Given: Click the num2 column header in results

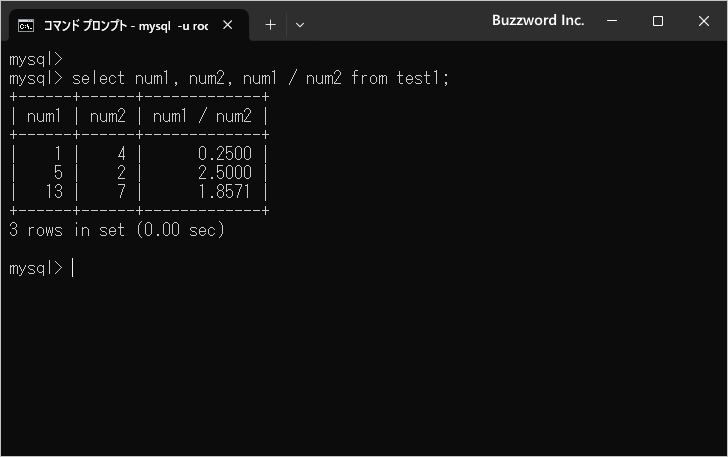Looking at the screenshot, I should pyautogui.click(x=107, y=116).
